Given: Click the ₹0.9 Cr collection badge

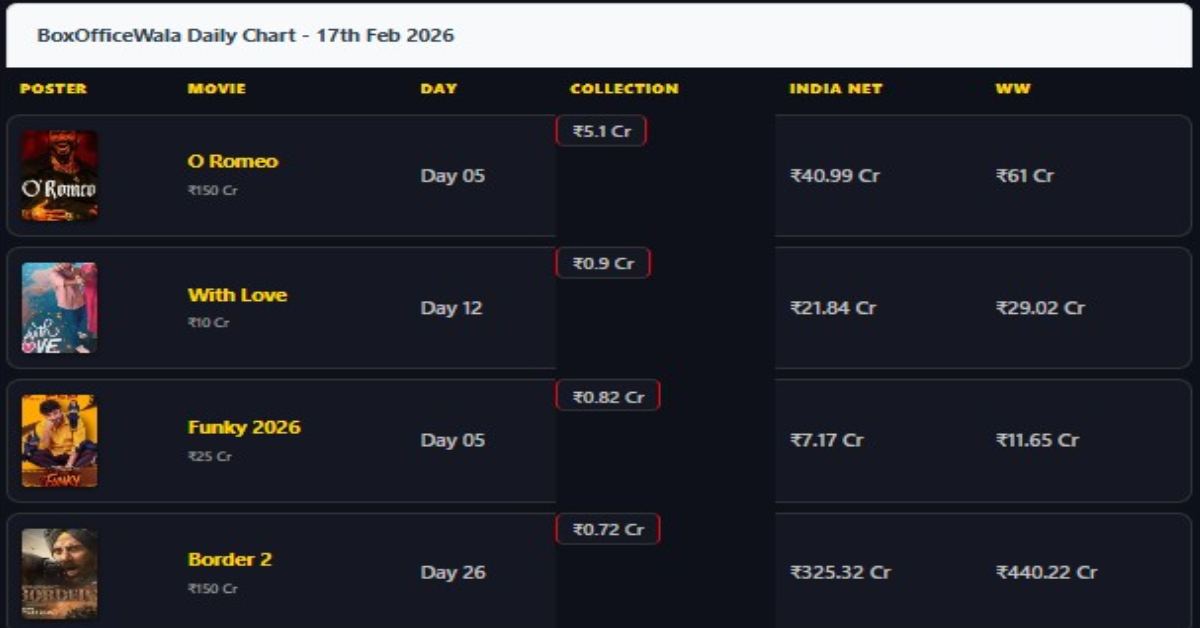Looking at the screenshot, I should [x=602, y=262].
